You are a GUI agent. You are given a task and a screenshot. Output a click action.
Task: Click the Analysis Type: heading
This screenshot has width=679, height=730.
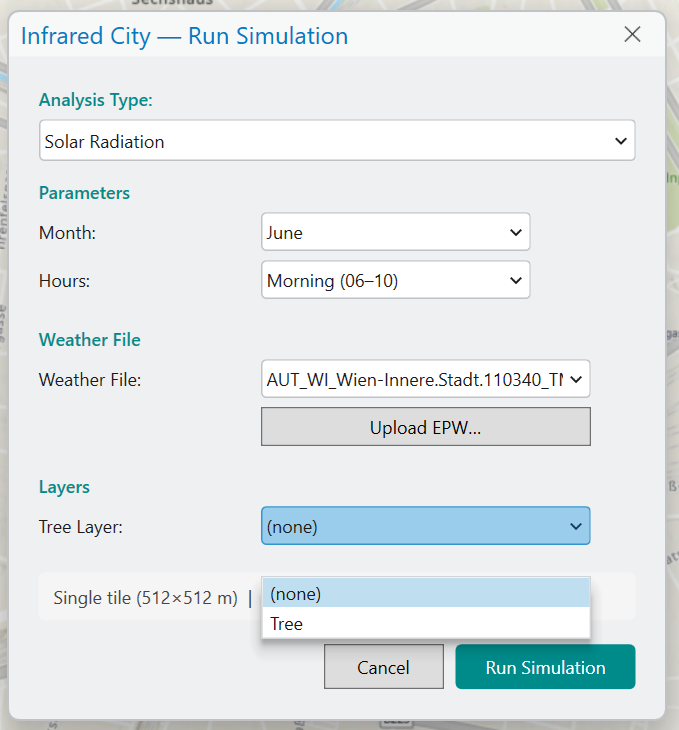(95, 100)
